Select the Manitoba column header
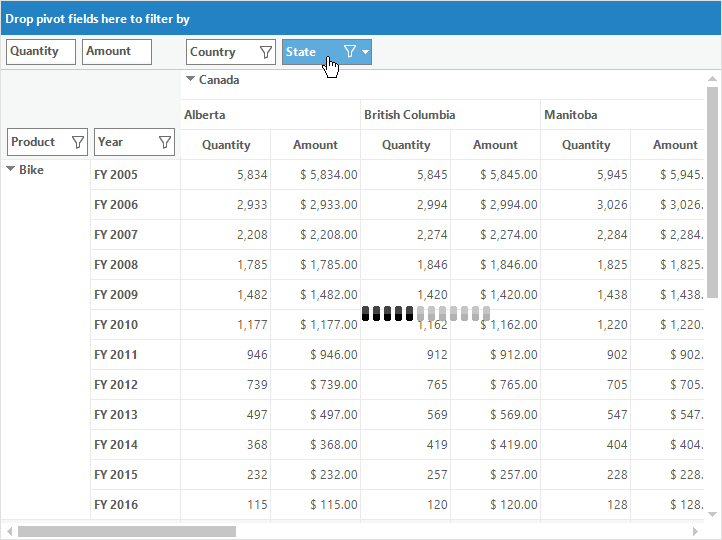722x540 pixels. 623,115
